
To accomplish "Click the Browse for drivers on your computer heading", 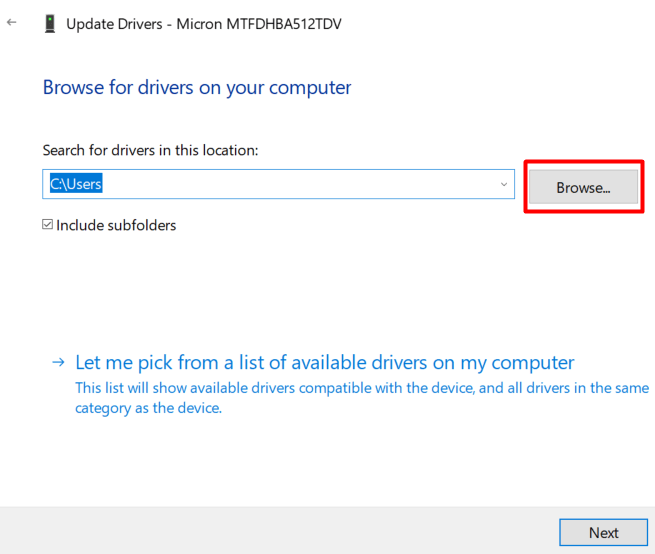I will point(197,87).
